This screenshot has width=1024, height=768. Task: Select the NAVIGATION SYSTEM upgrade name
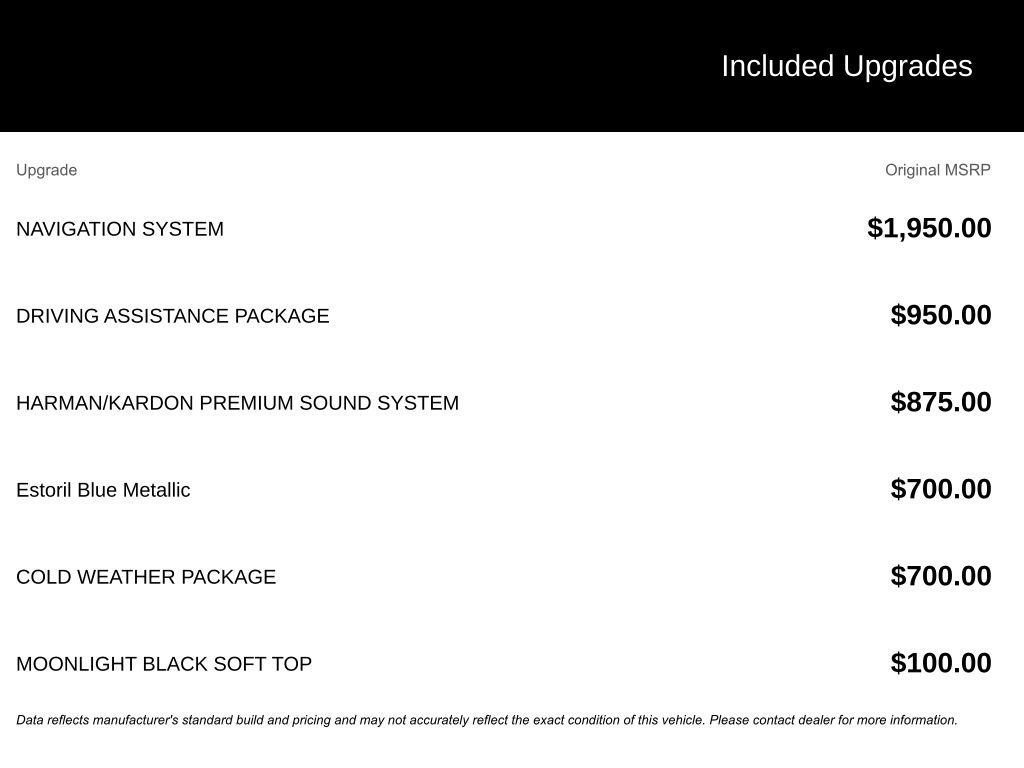tap(120, 229)
